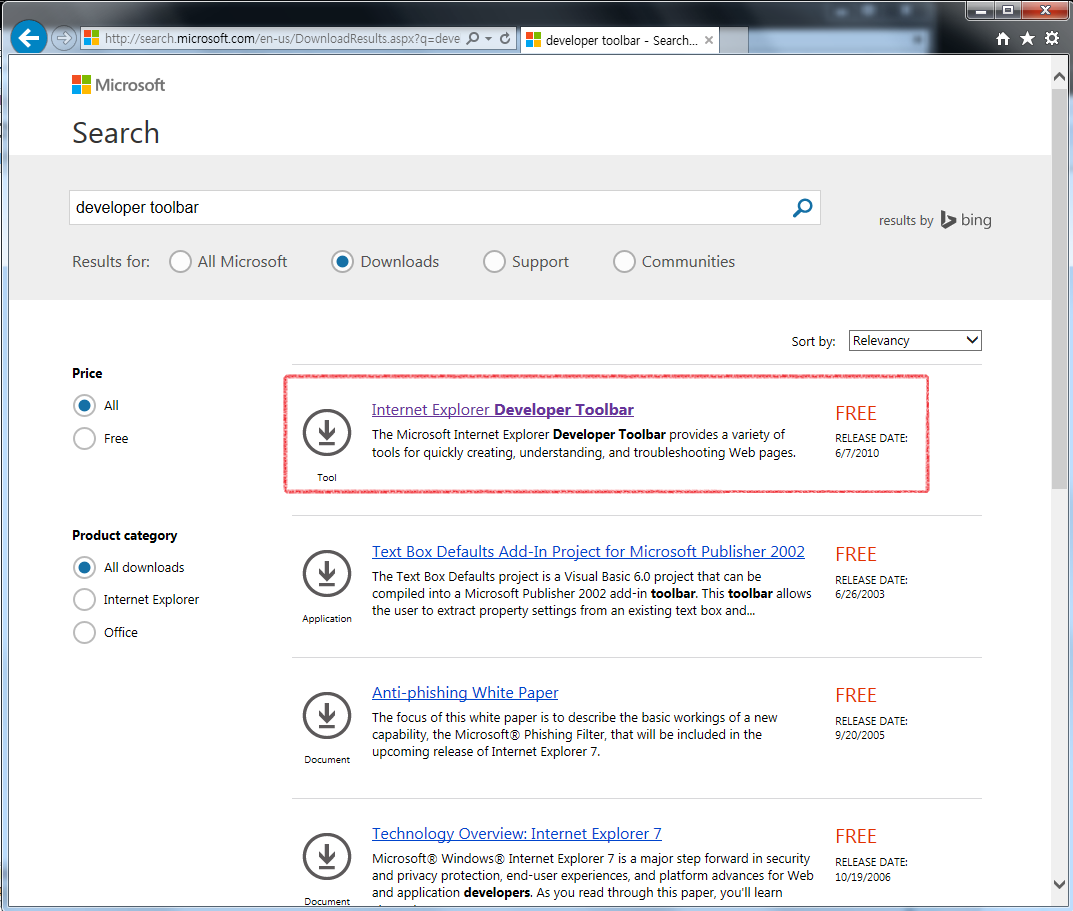Open the Home icon in the browser toolbar

[1003, 39]
